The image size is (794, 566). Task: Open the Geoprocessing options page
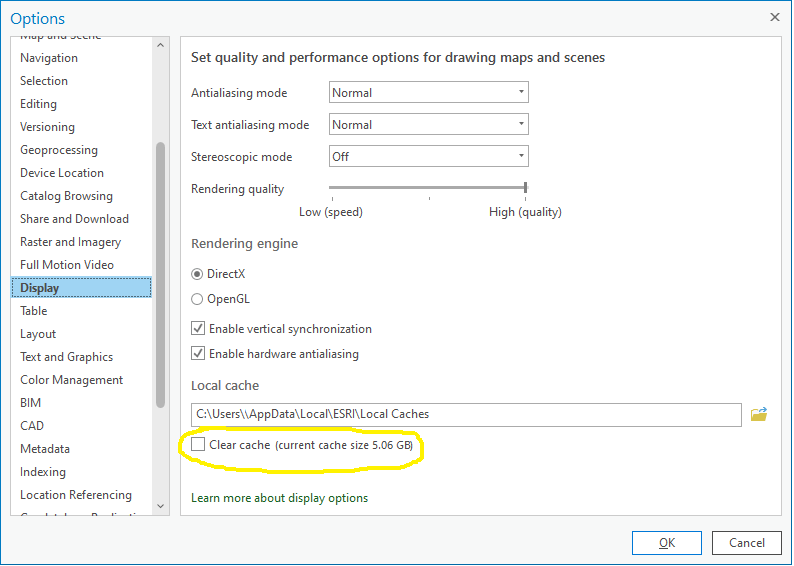tap(59, 150)
